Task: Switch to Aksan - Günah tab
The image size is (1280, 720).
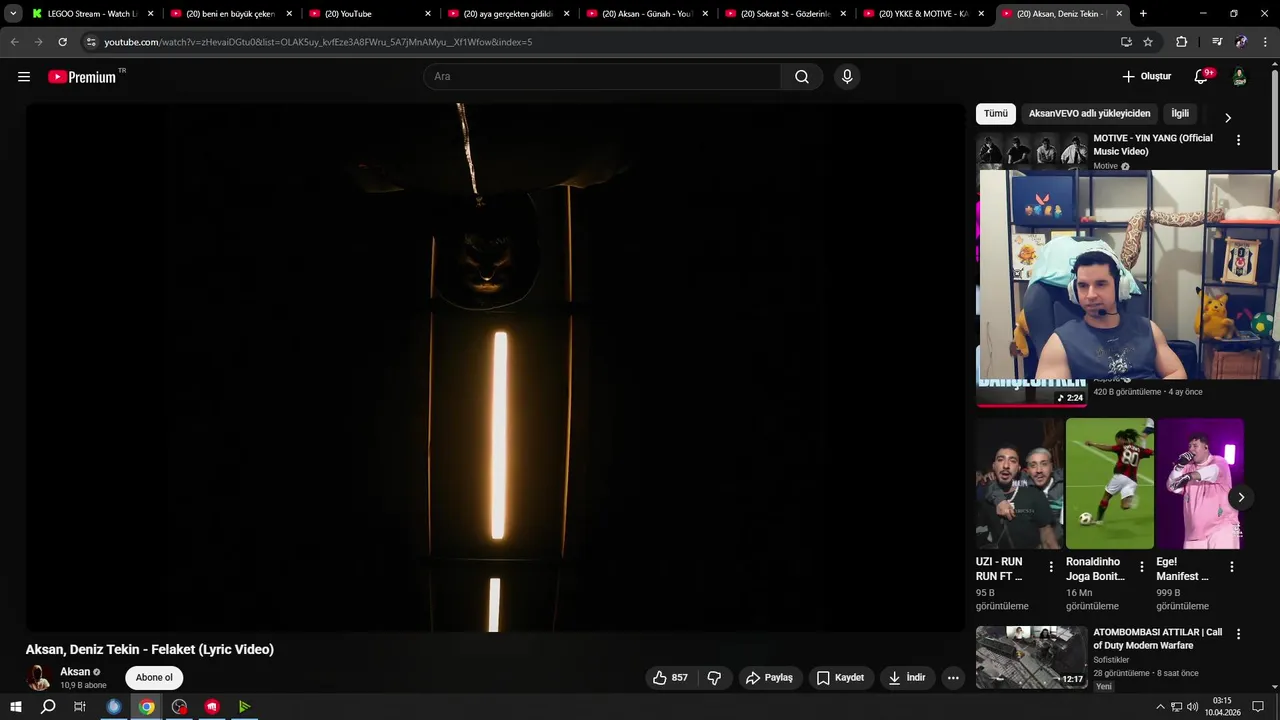Action: (647, 14)
